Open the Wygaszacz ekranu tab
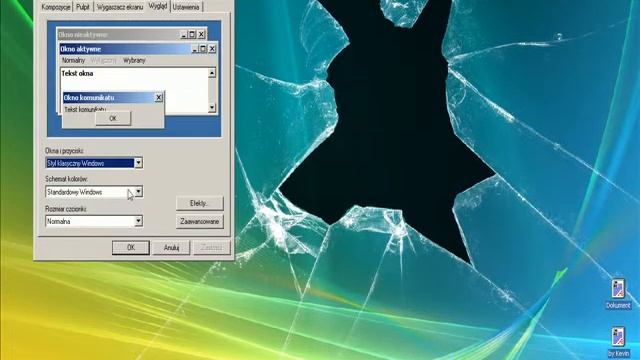 click(x=120, y=7)
